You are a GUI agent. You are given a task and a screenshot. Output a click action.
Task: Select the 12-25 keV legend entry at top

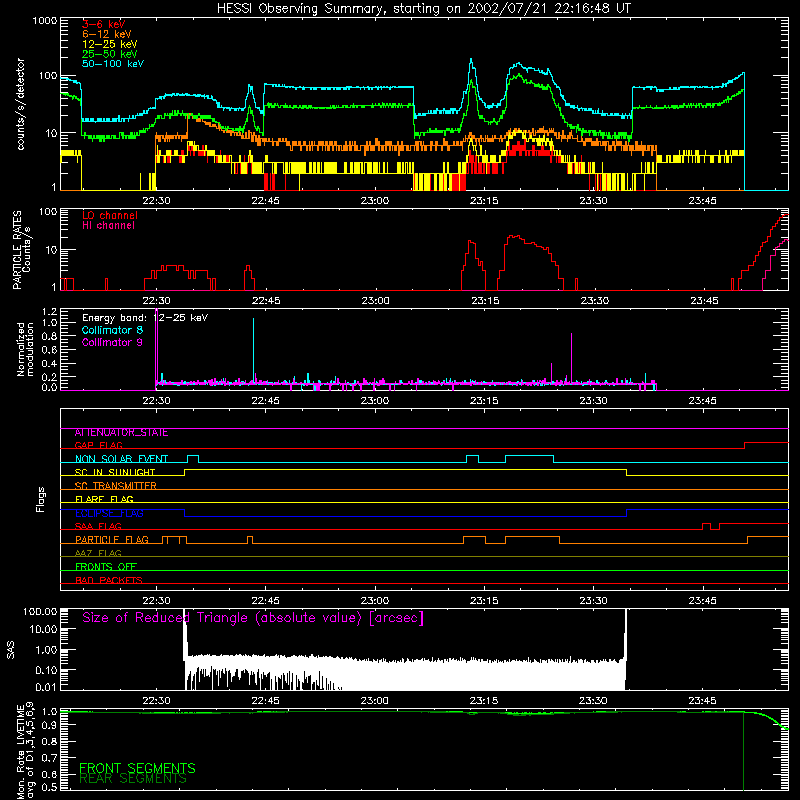tap(110, 44)
